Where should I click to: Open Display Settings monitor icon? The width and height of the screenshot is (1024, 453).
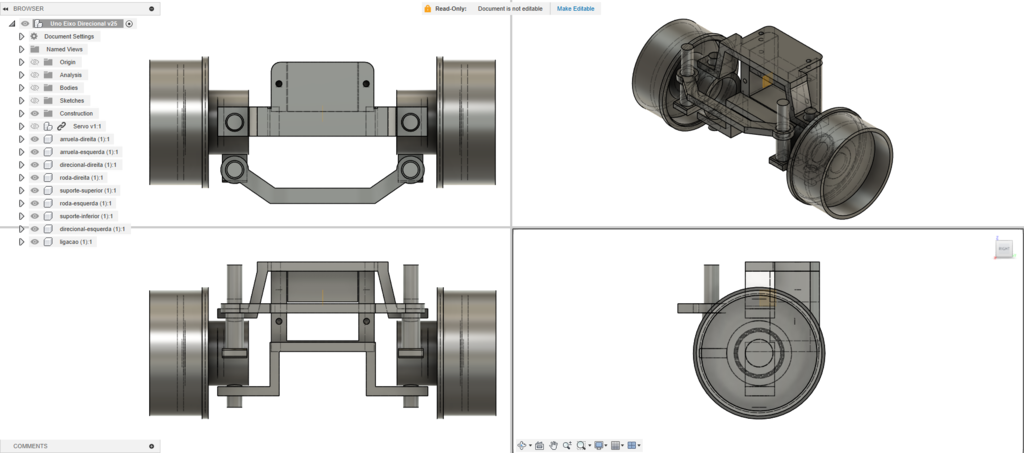(x=598, y=445)
